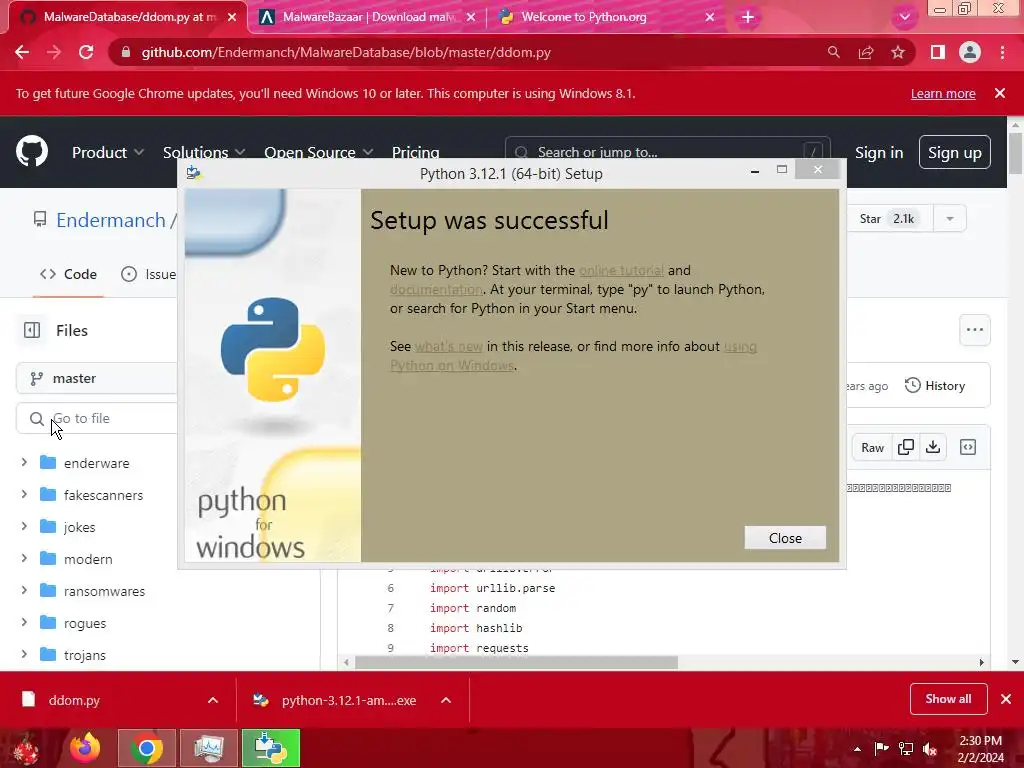1024x768 pixels.
Task: Open the Chrome side panel icon
Action: pos(938,52)
